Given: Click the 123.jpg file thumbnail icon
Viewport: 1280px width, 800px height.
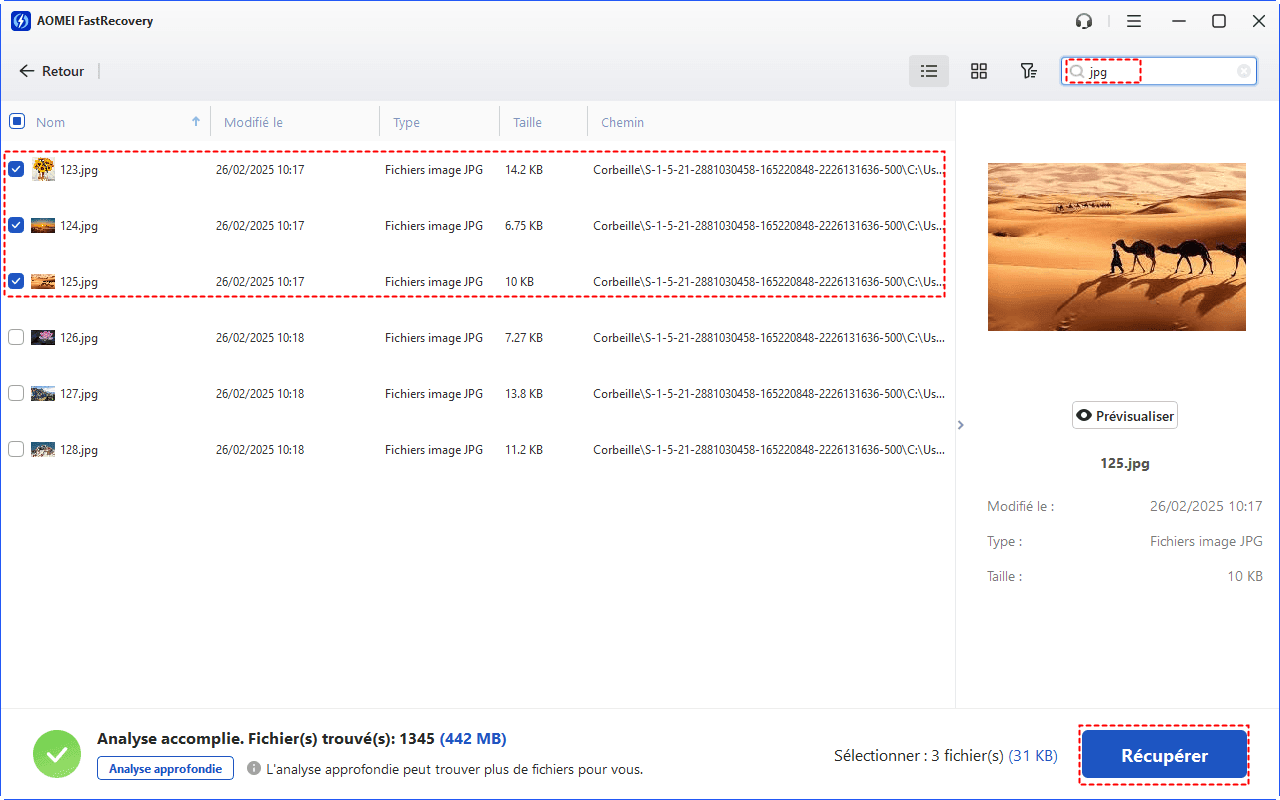Looking at the screenshot, I should tap(43, 169).
